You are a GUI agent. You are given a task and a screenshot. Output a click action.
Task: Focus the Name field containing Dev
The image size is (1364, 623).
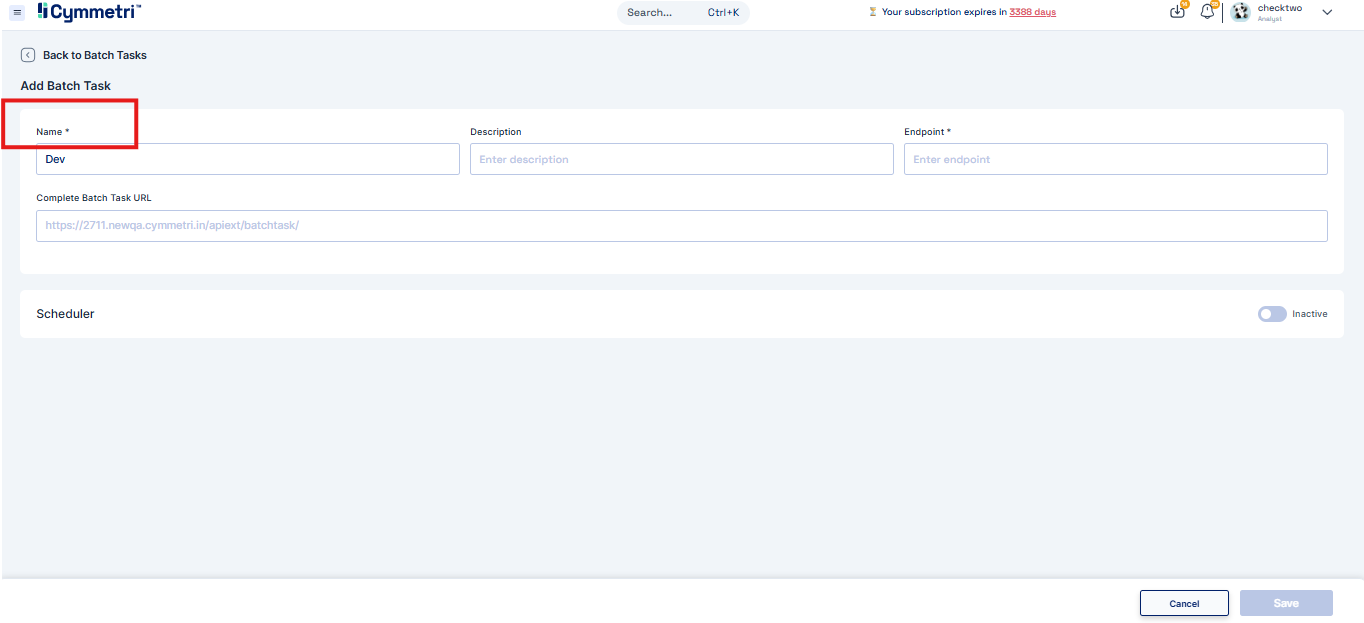[x=247, y=159]
